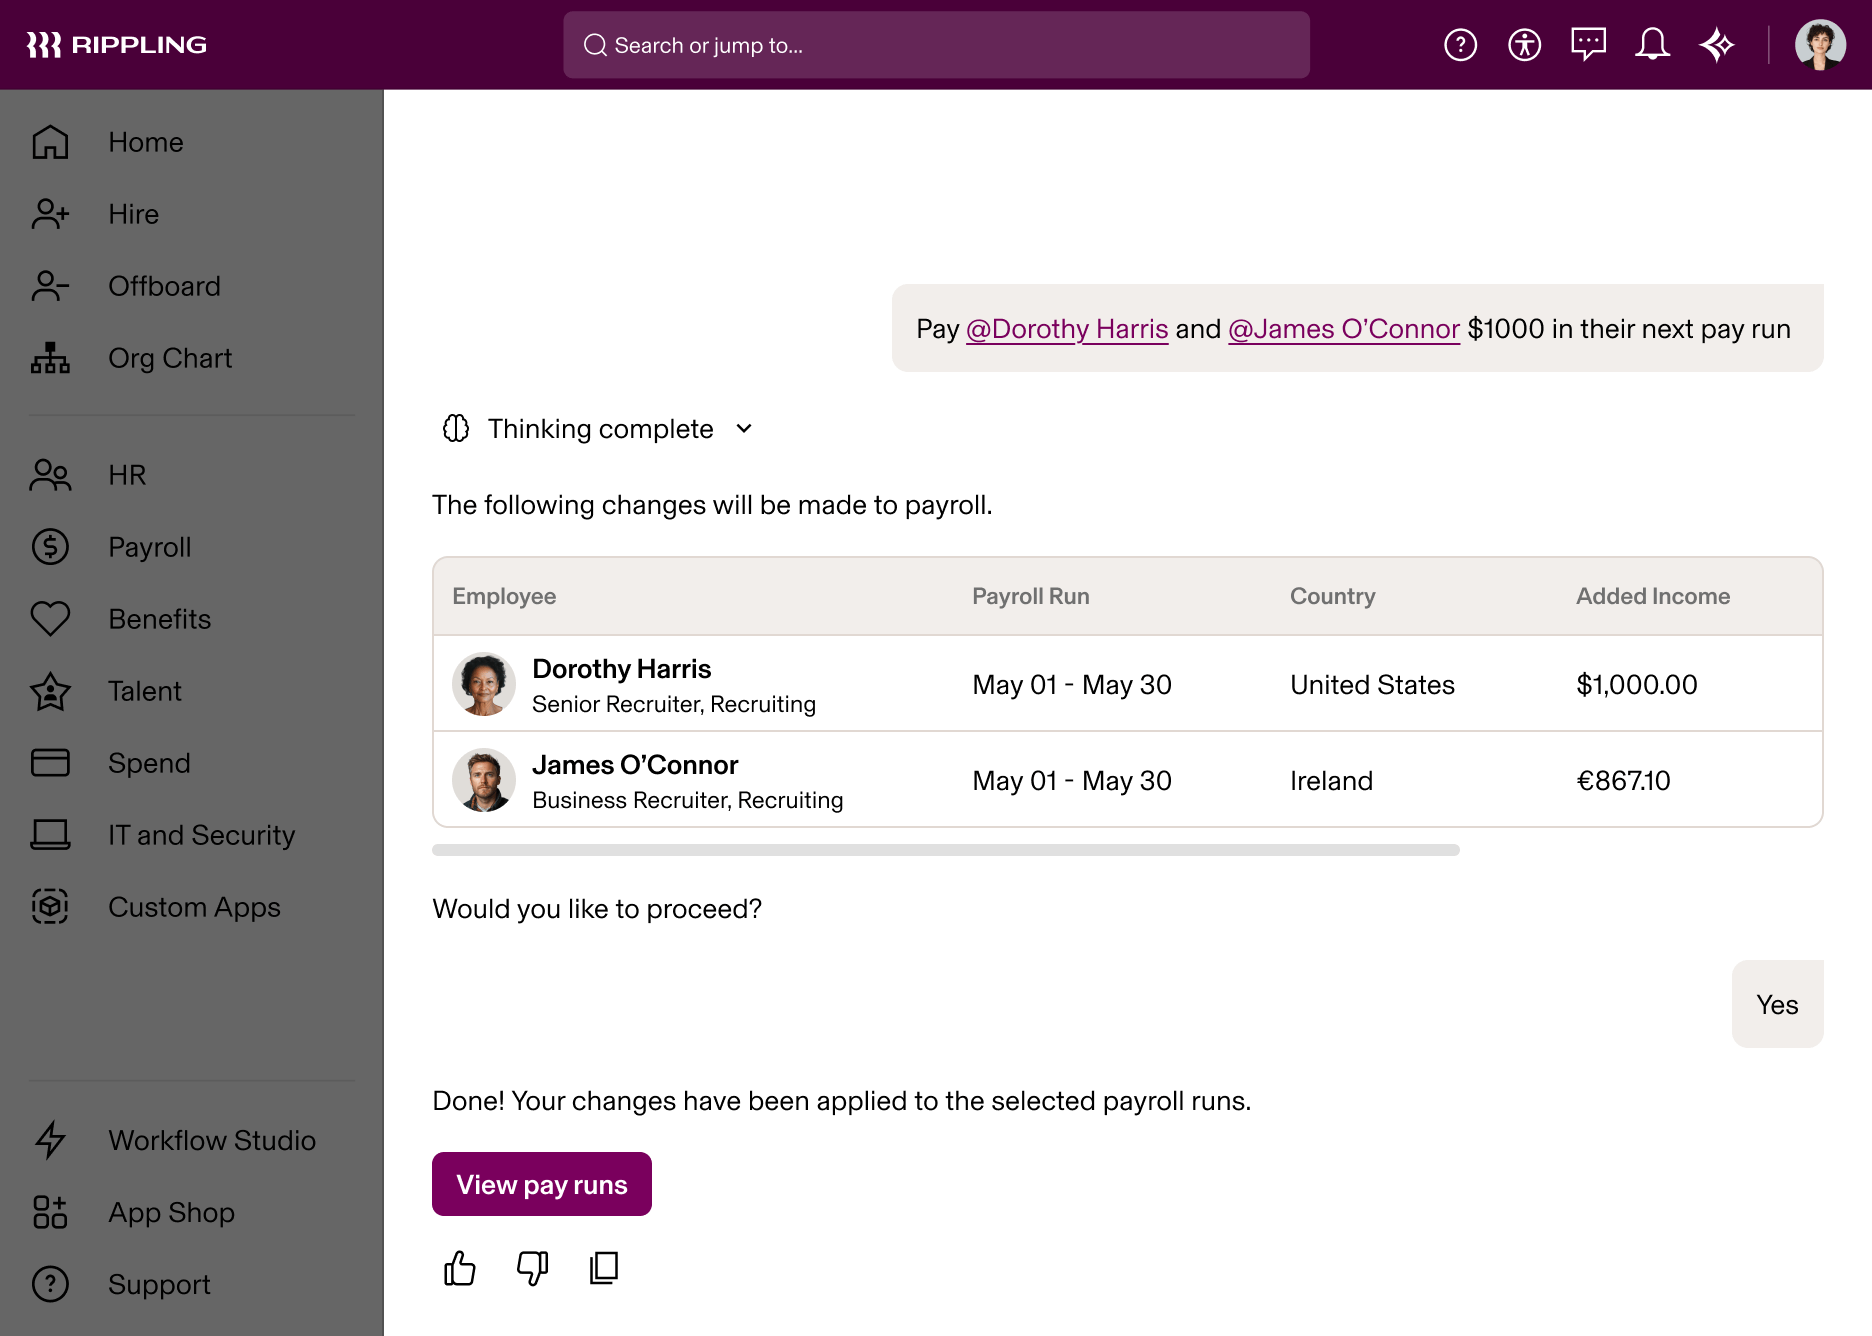Open the AI sparkle assistant icon
The width and height of the screenshot is (1872, 1336).
pyautogui.click(x=1717, y=44)
